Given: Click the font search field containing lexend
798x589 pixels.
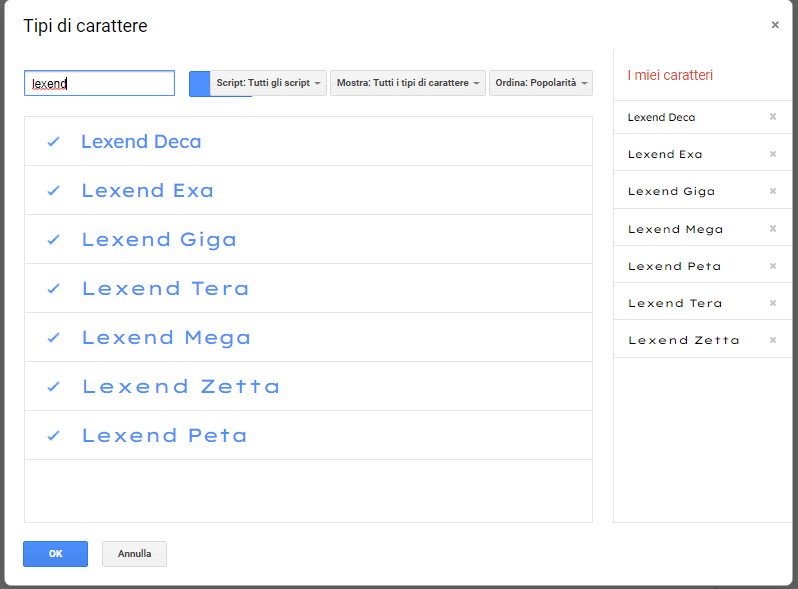Looking at the screenshot, I should (99, 83).
